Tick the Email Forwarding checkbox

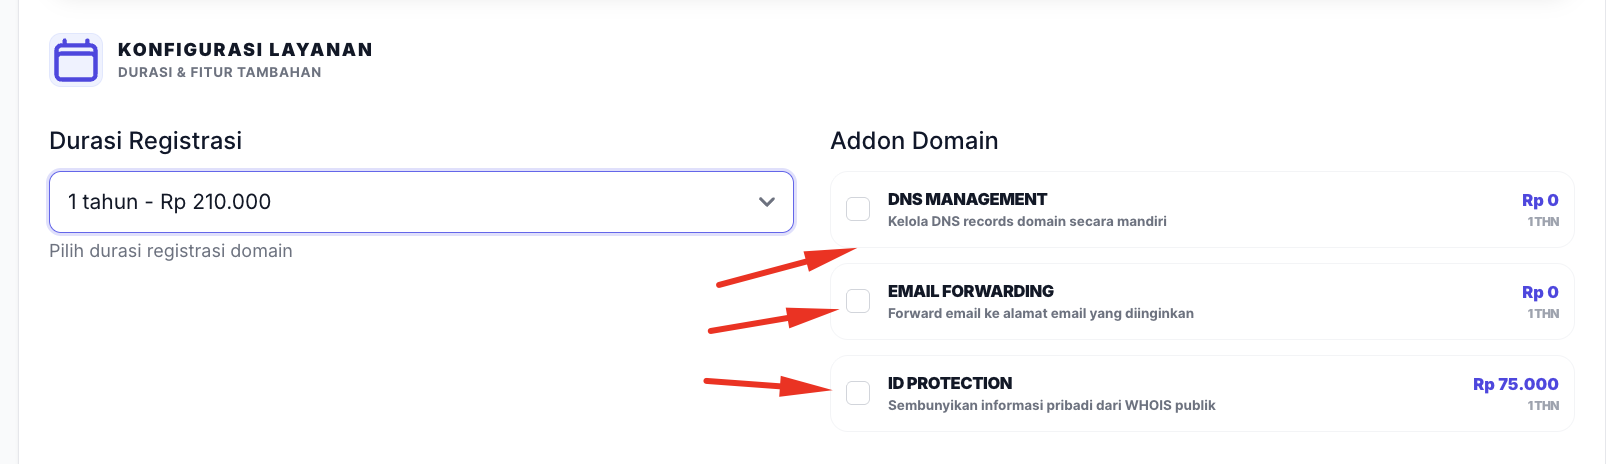[858, 301]
